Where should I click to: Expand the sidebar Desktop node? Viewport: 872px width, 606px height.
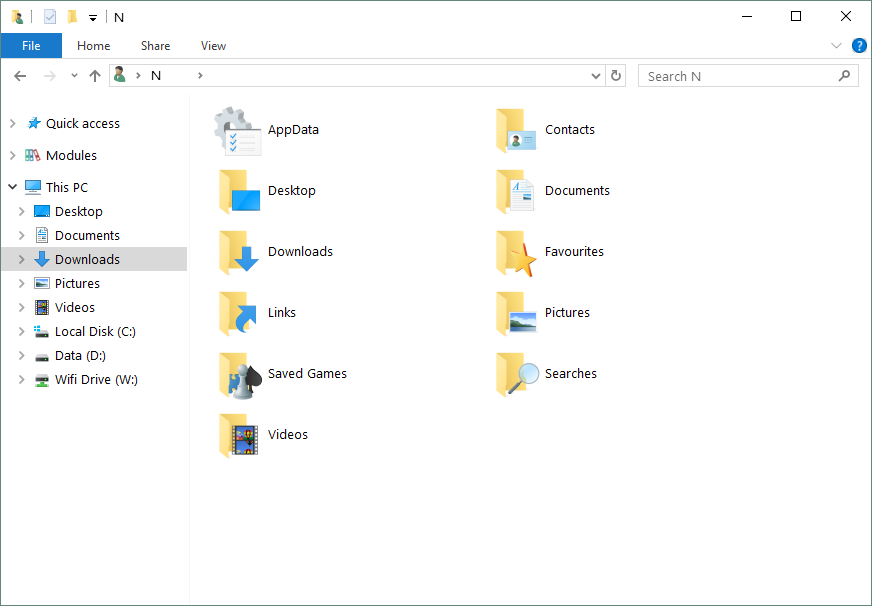click(x=22, y=211)
